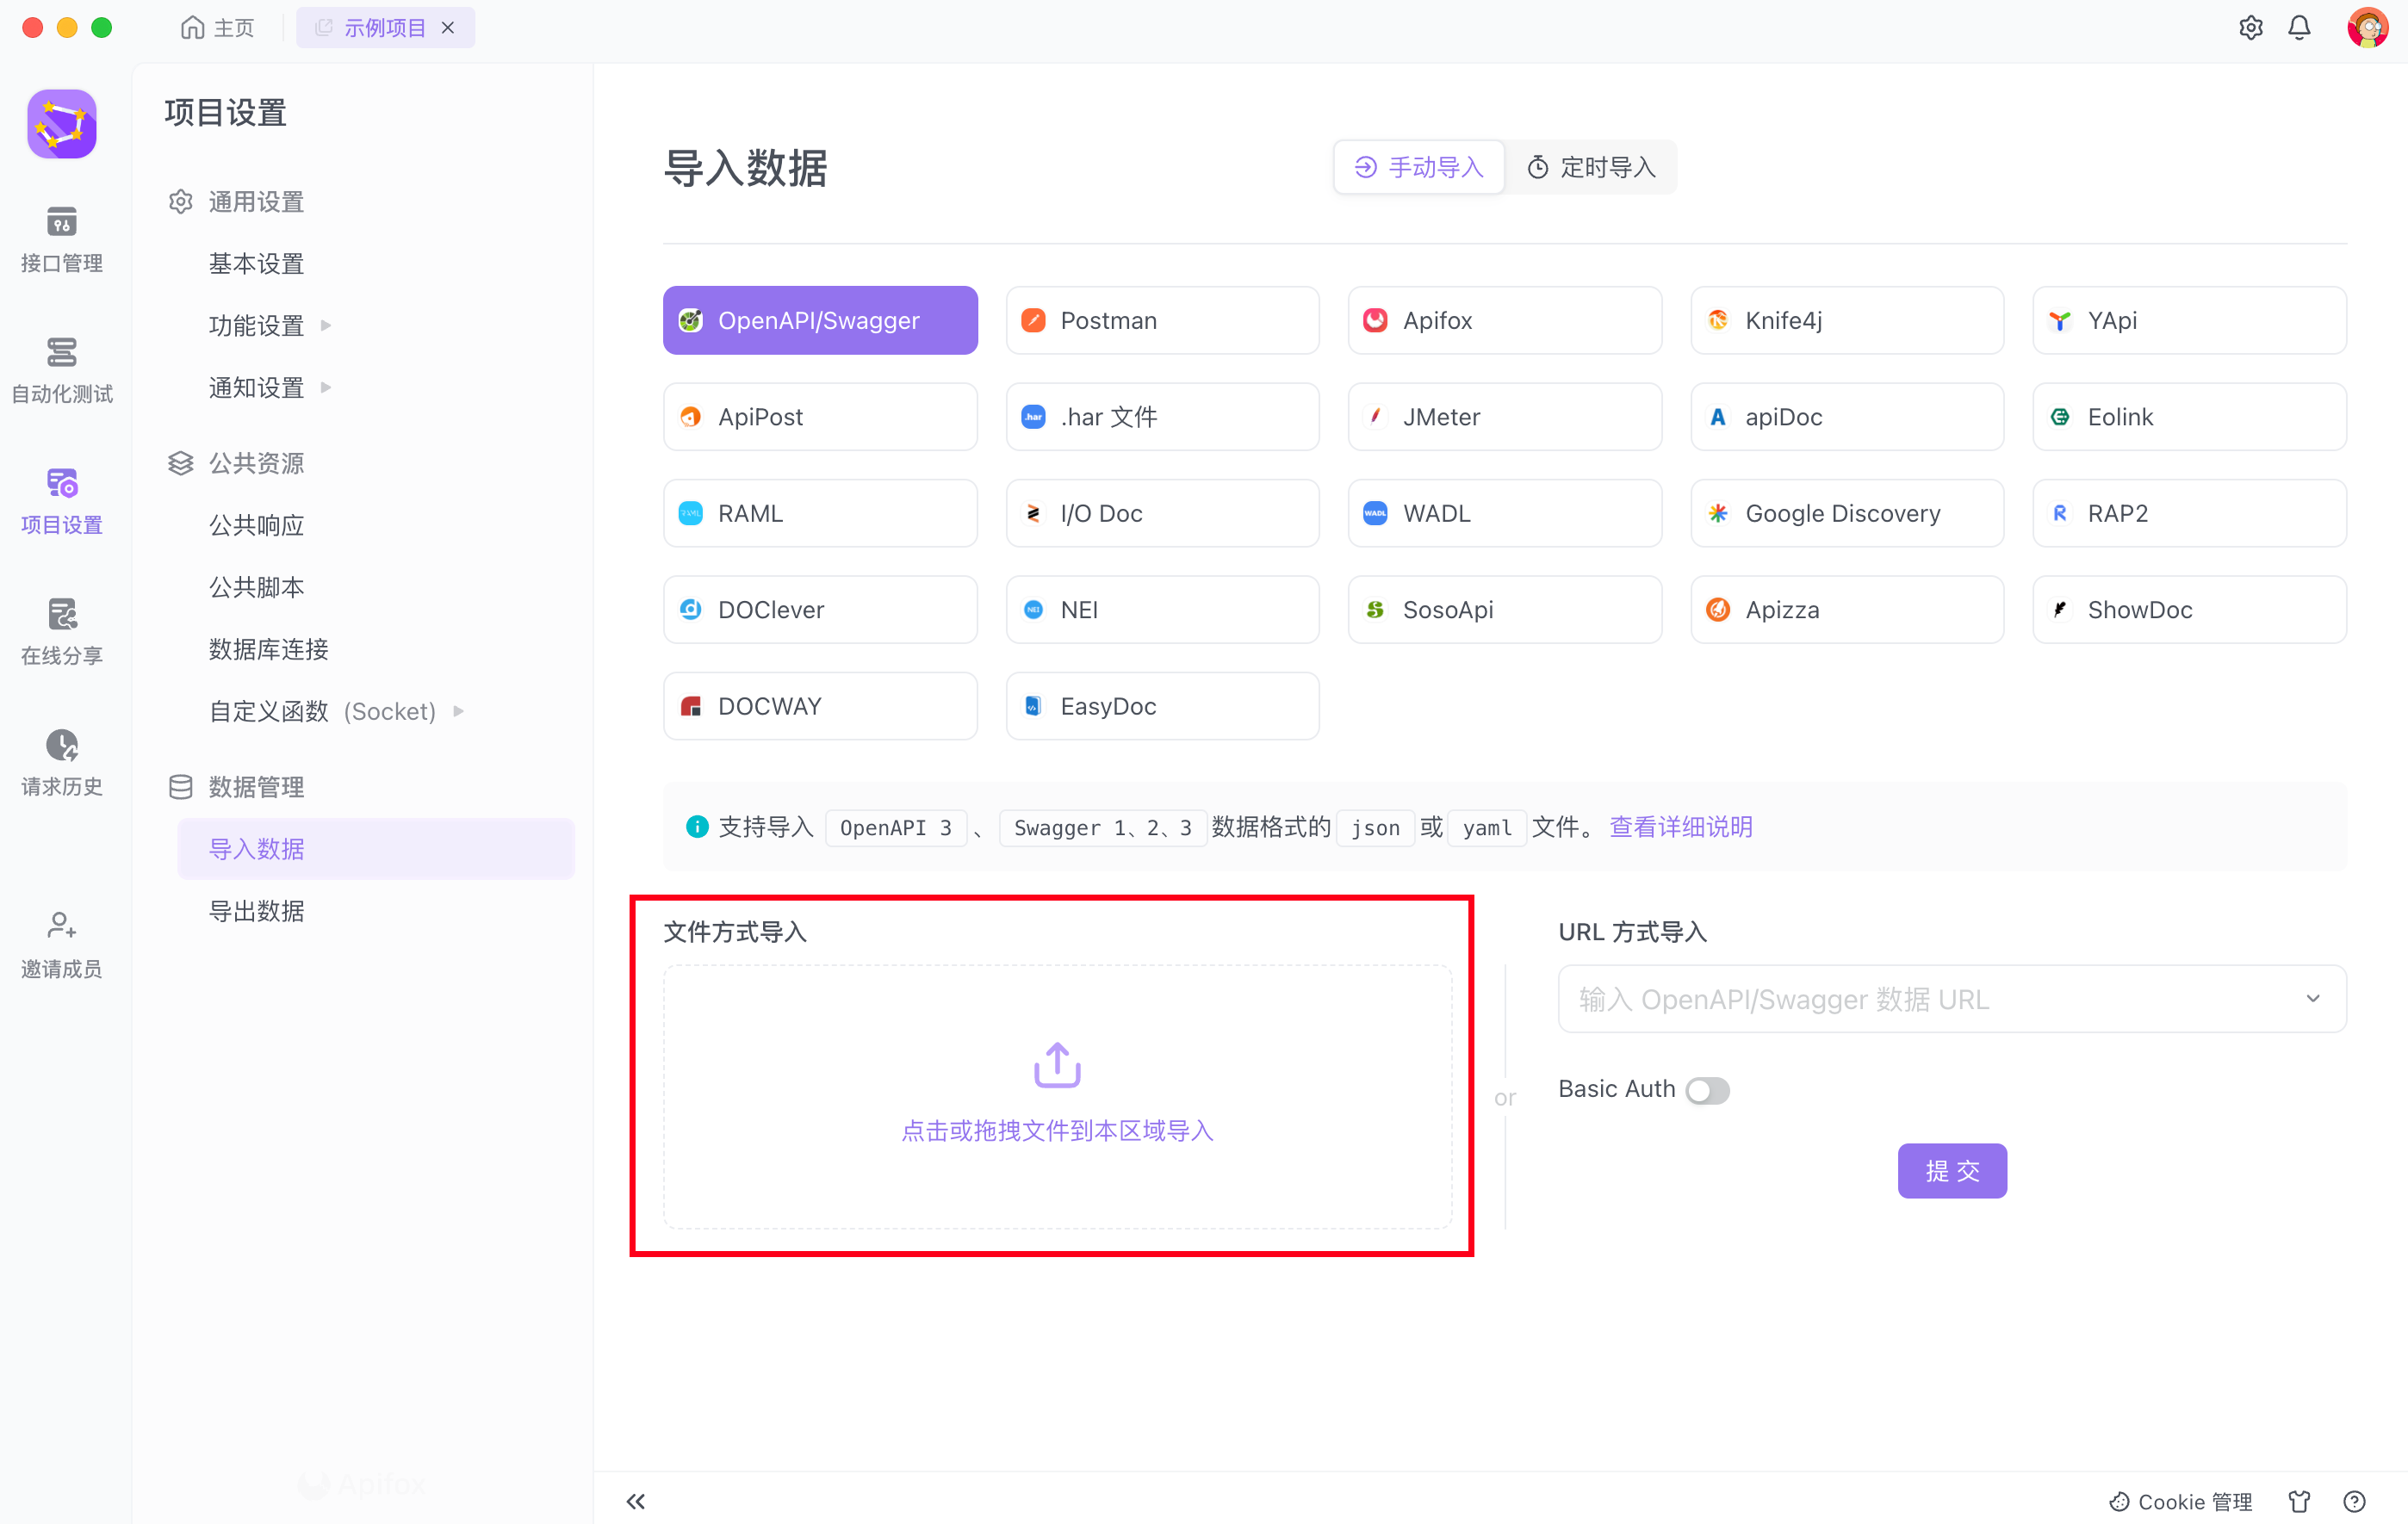The width and height of the screenshot is (2408, 1524).
Task: Select DOClever import format
Action: (x=820, y=610)
